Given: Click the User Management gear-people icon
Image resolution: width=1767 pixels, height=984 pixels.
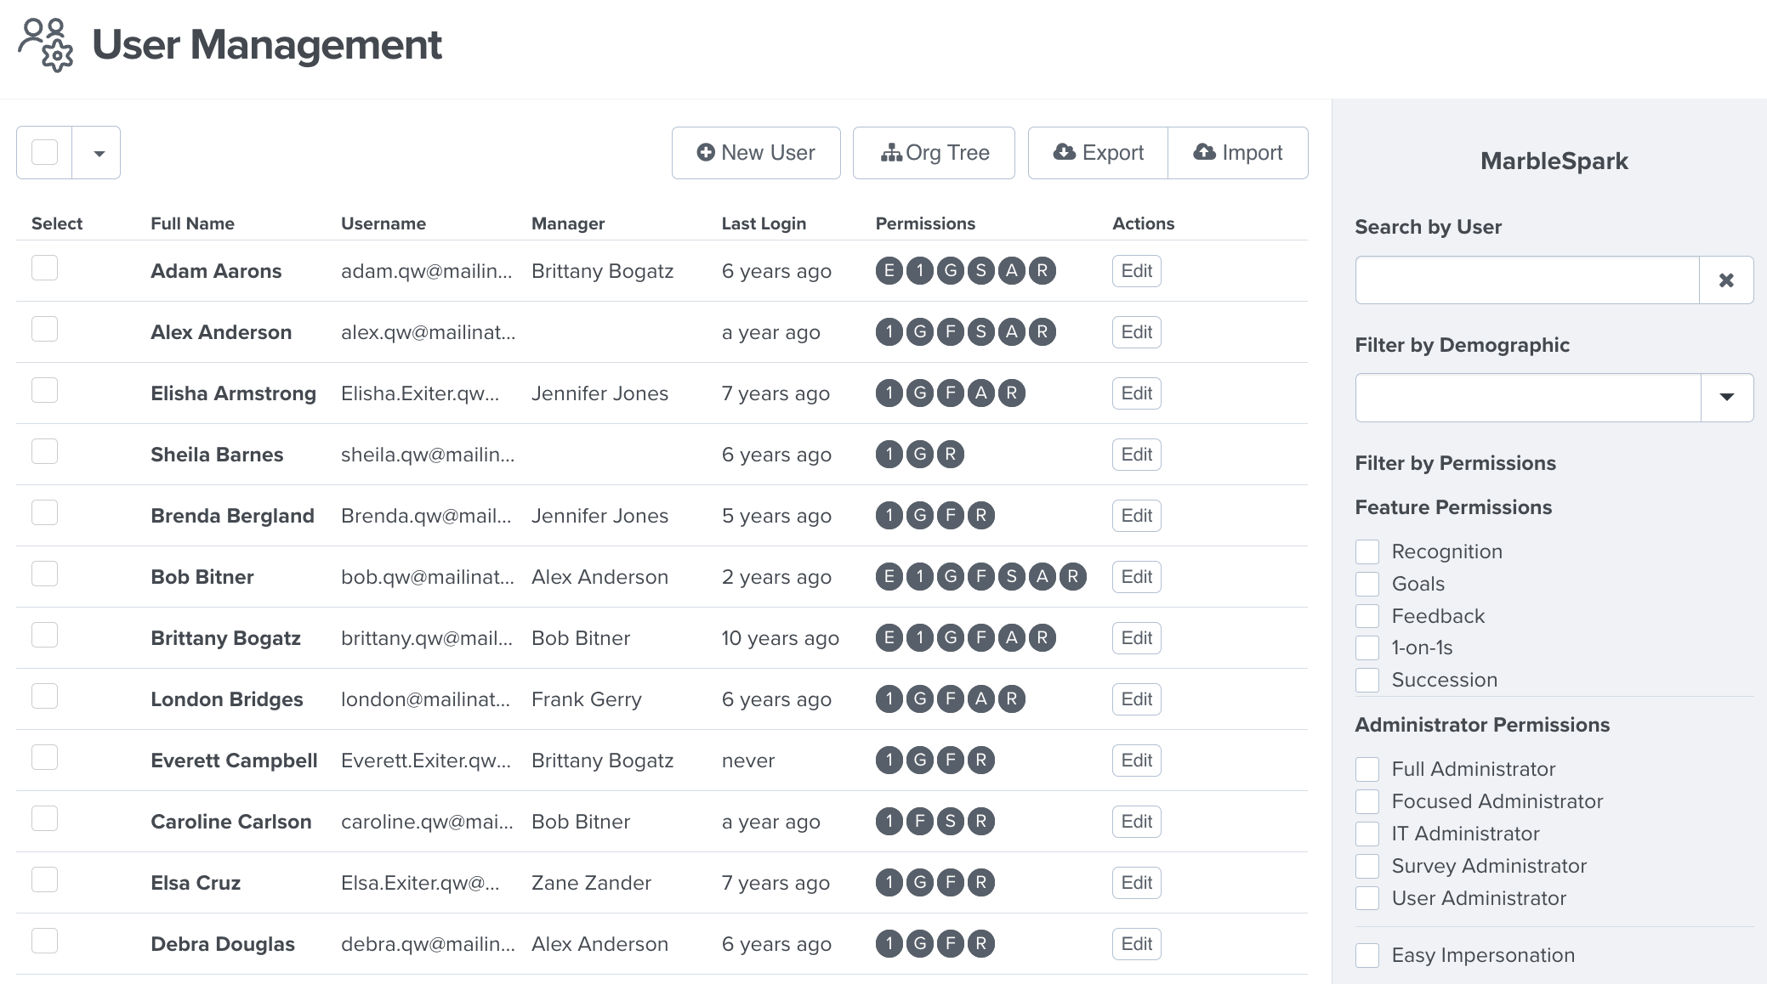Looking at the screenshot, I should [44, 45].
